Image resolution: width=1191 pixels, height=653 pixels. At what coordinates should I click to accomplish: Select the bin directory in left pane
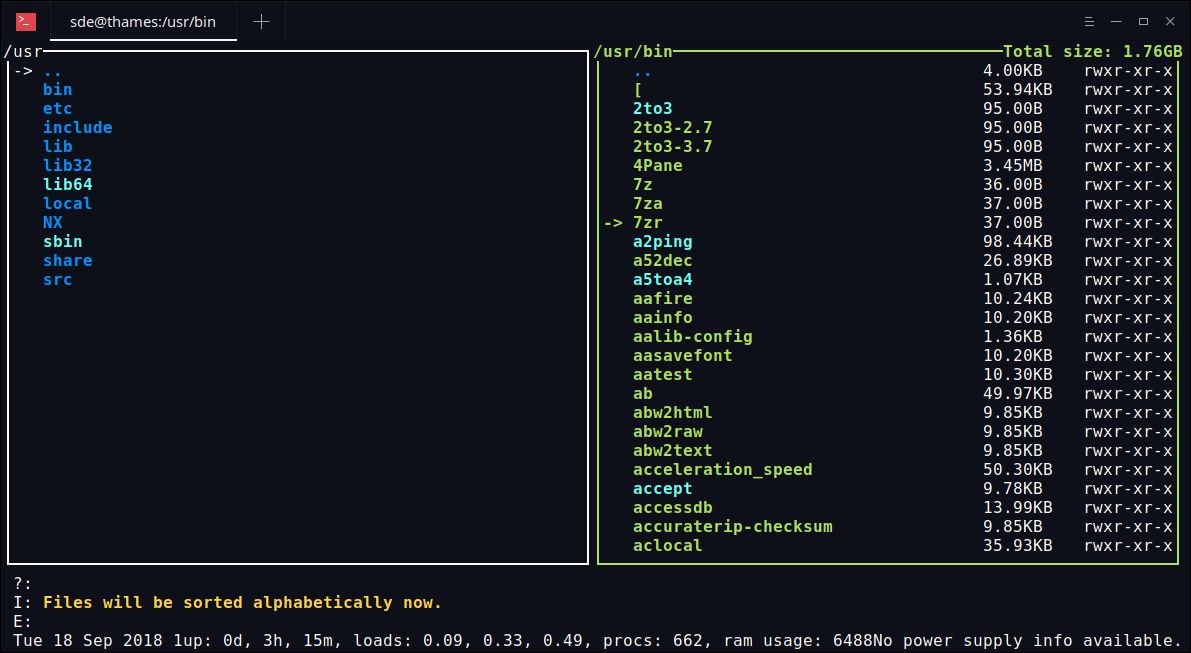click(x=58, y=90)
